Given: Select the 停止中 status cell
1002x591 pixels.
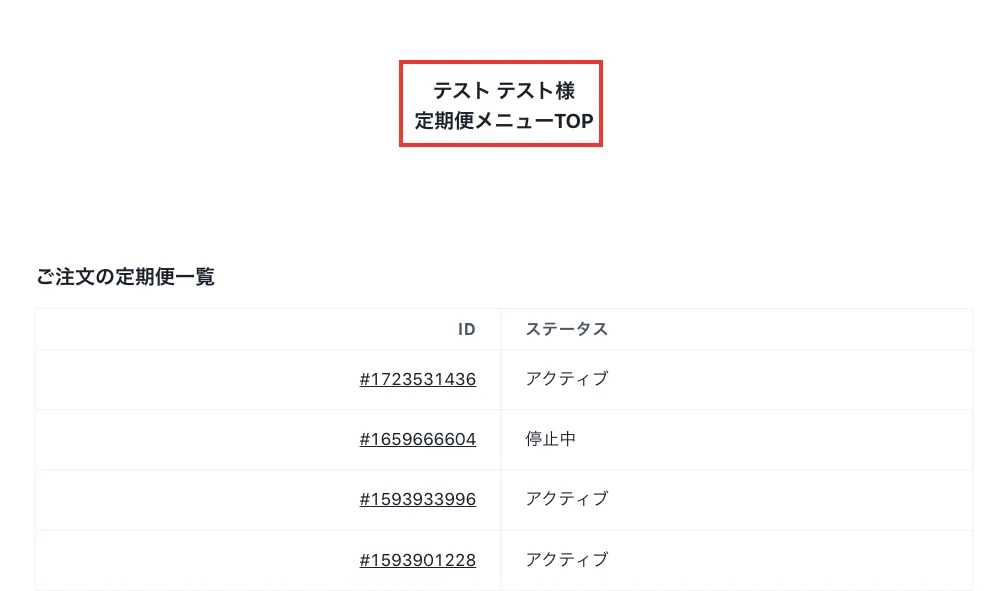Looking at the screenshot, I should [551, 439].
